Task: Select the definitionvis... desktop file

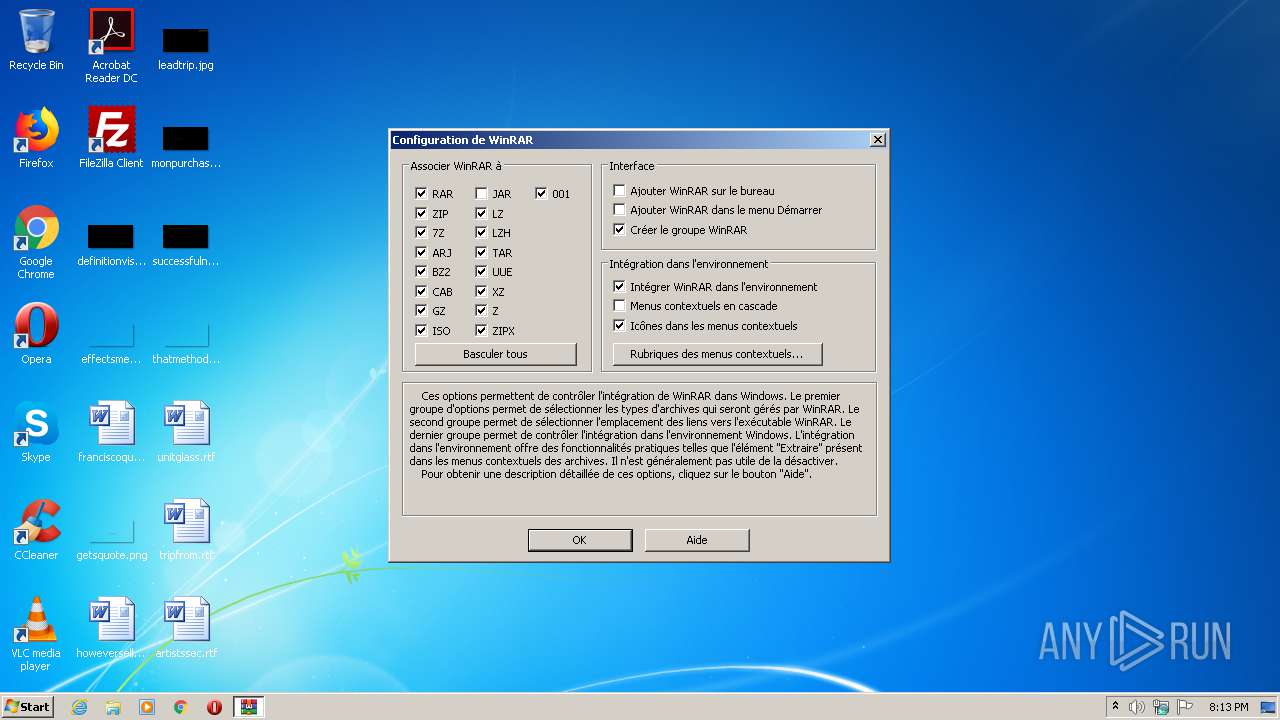Action: [111, 244]
